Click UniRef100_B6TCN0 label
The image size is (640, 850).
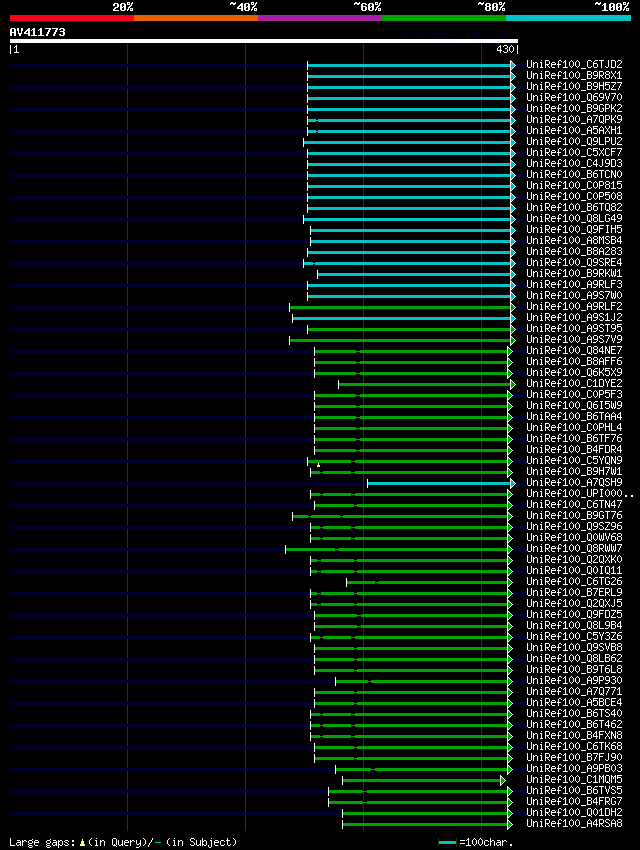574,175
